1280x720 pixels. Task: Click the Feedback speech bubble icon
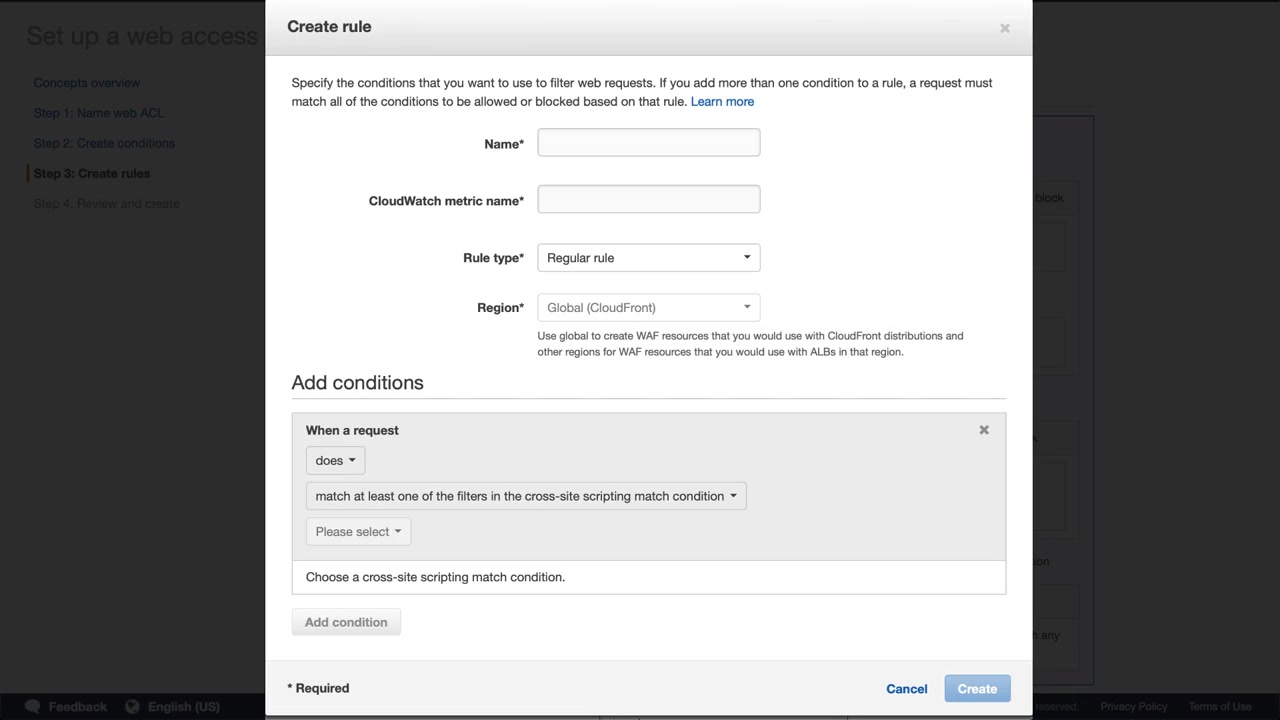[32, 706]
